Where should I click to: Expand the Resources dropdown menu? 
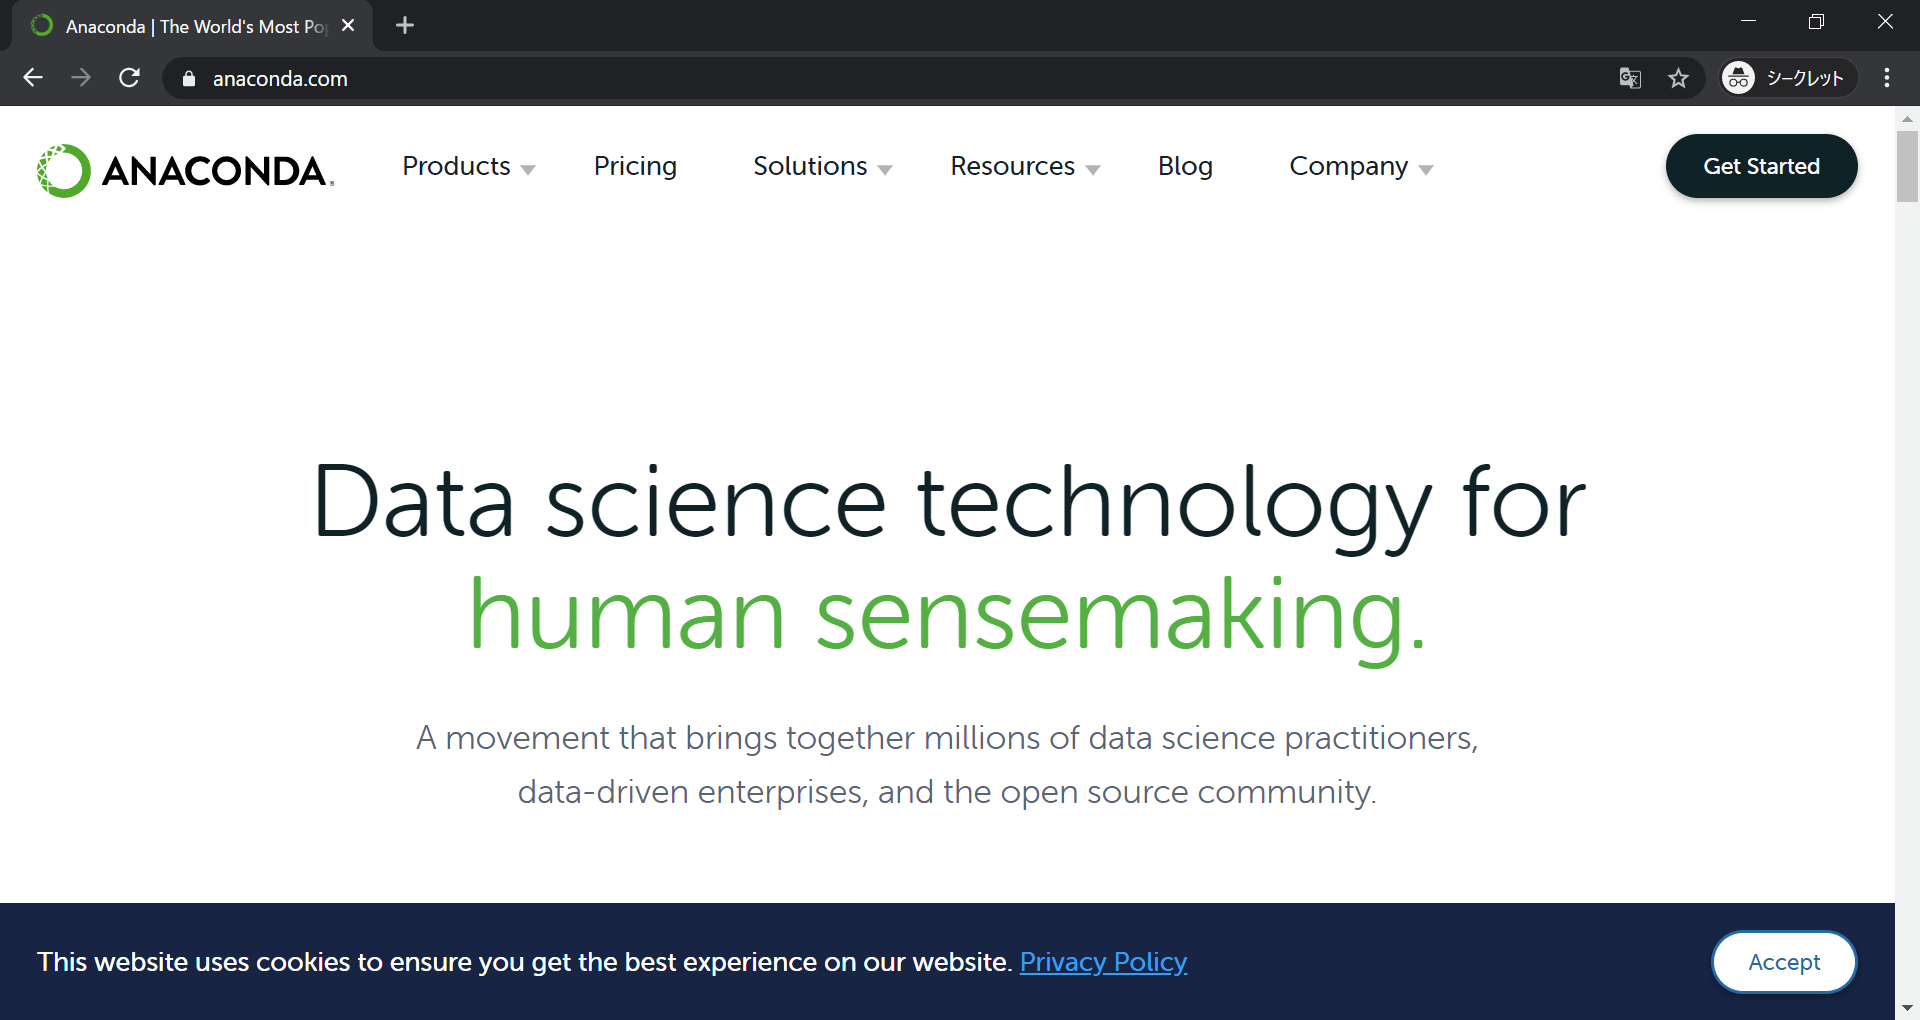(1024, 167)
